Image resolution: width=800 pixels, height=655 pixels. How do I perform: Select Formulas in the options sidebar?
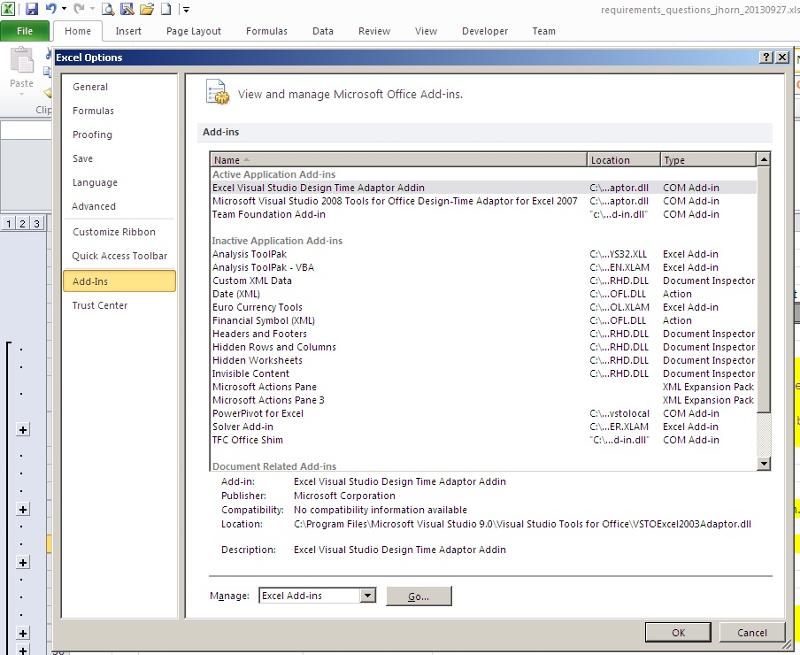pyautogui.click(x=119, y=111)
